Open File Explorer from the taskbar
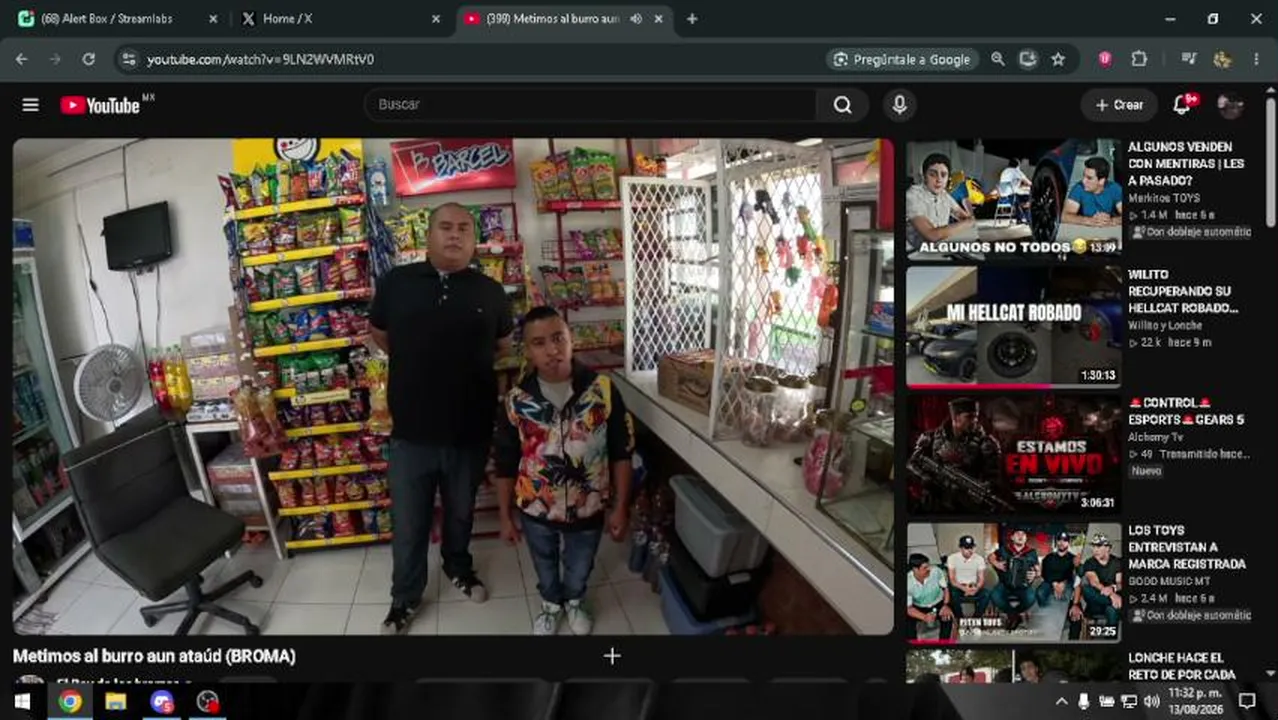Screen dimensions: 1278x720 116,701
